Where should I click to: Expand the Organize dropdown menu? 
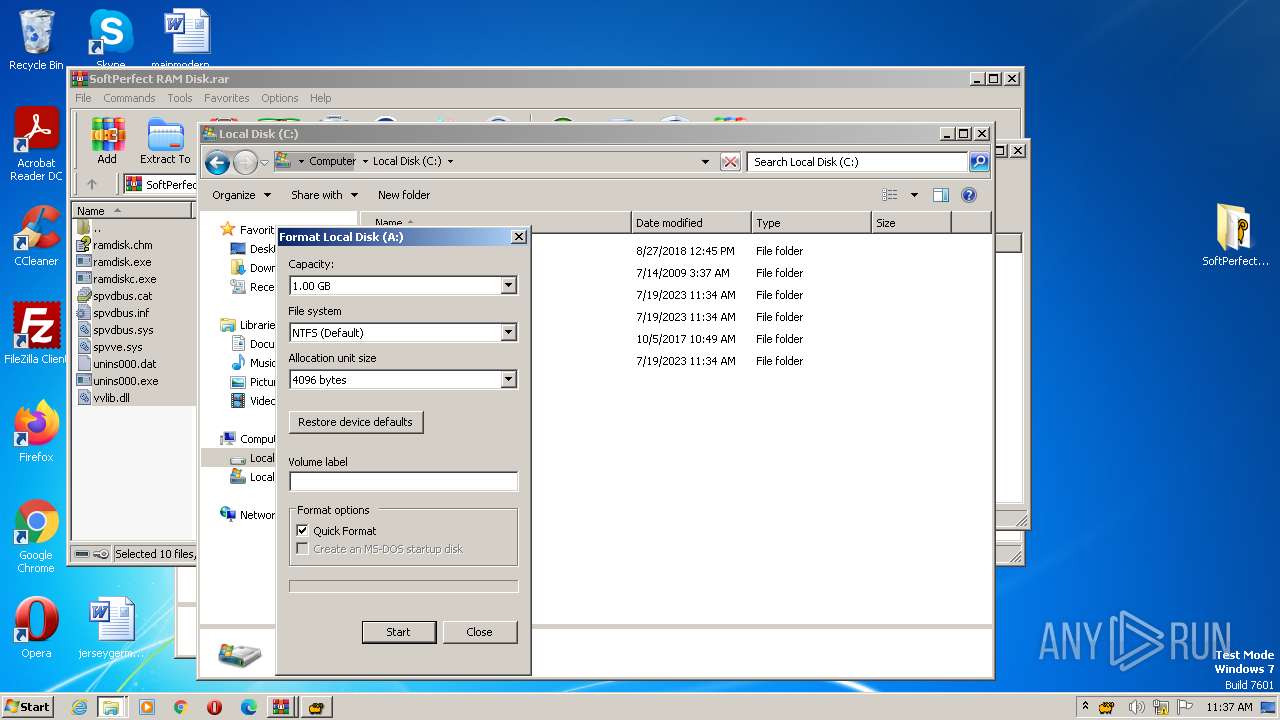pos(241,195)
